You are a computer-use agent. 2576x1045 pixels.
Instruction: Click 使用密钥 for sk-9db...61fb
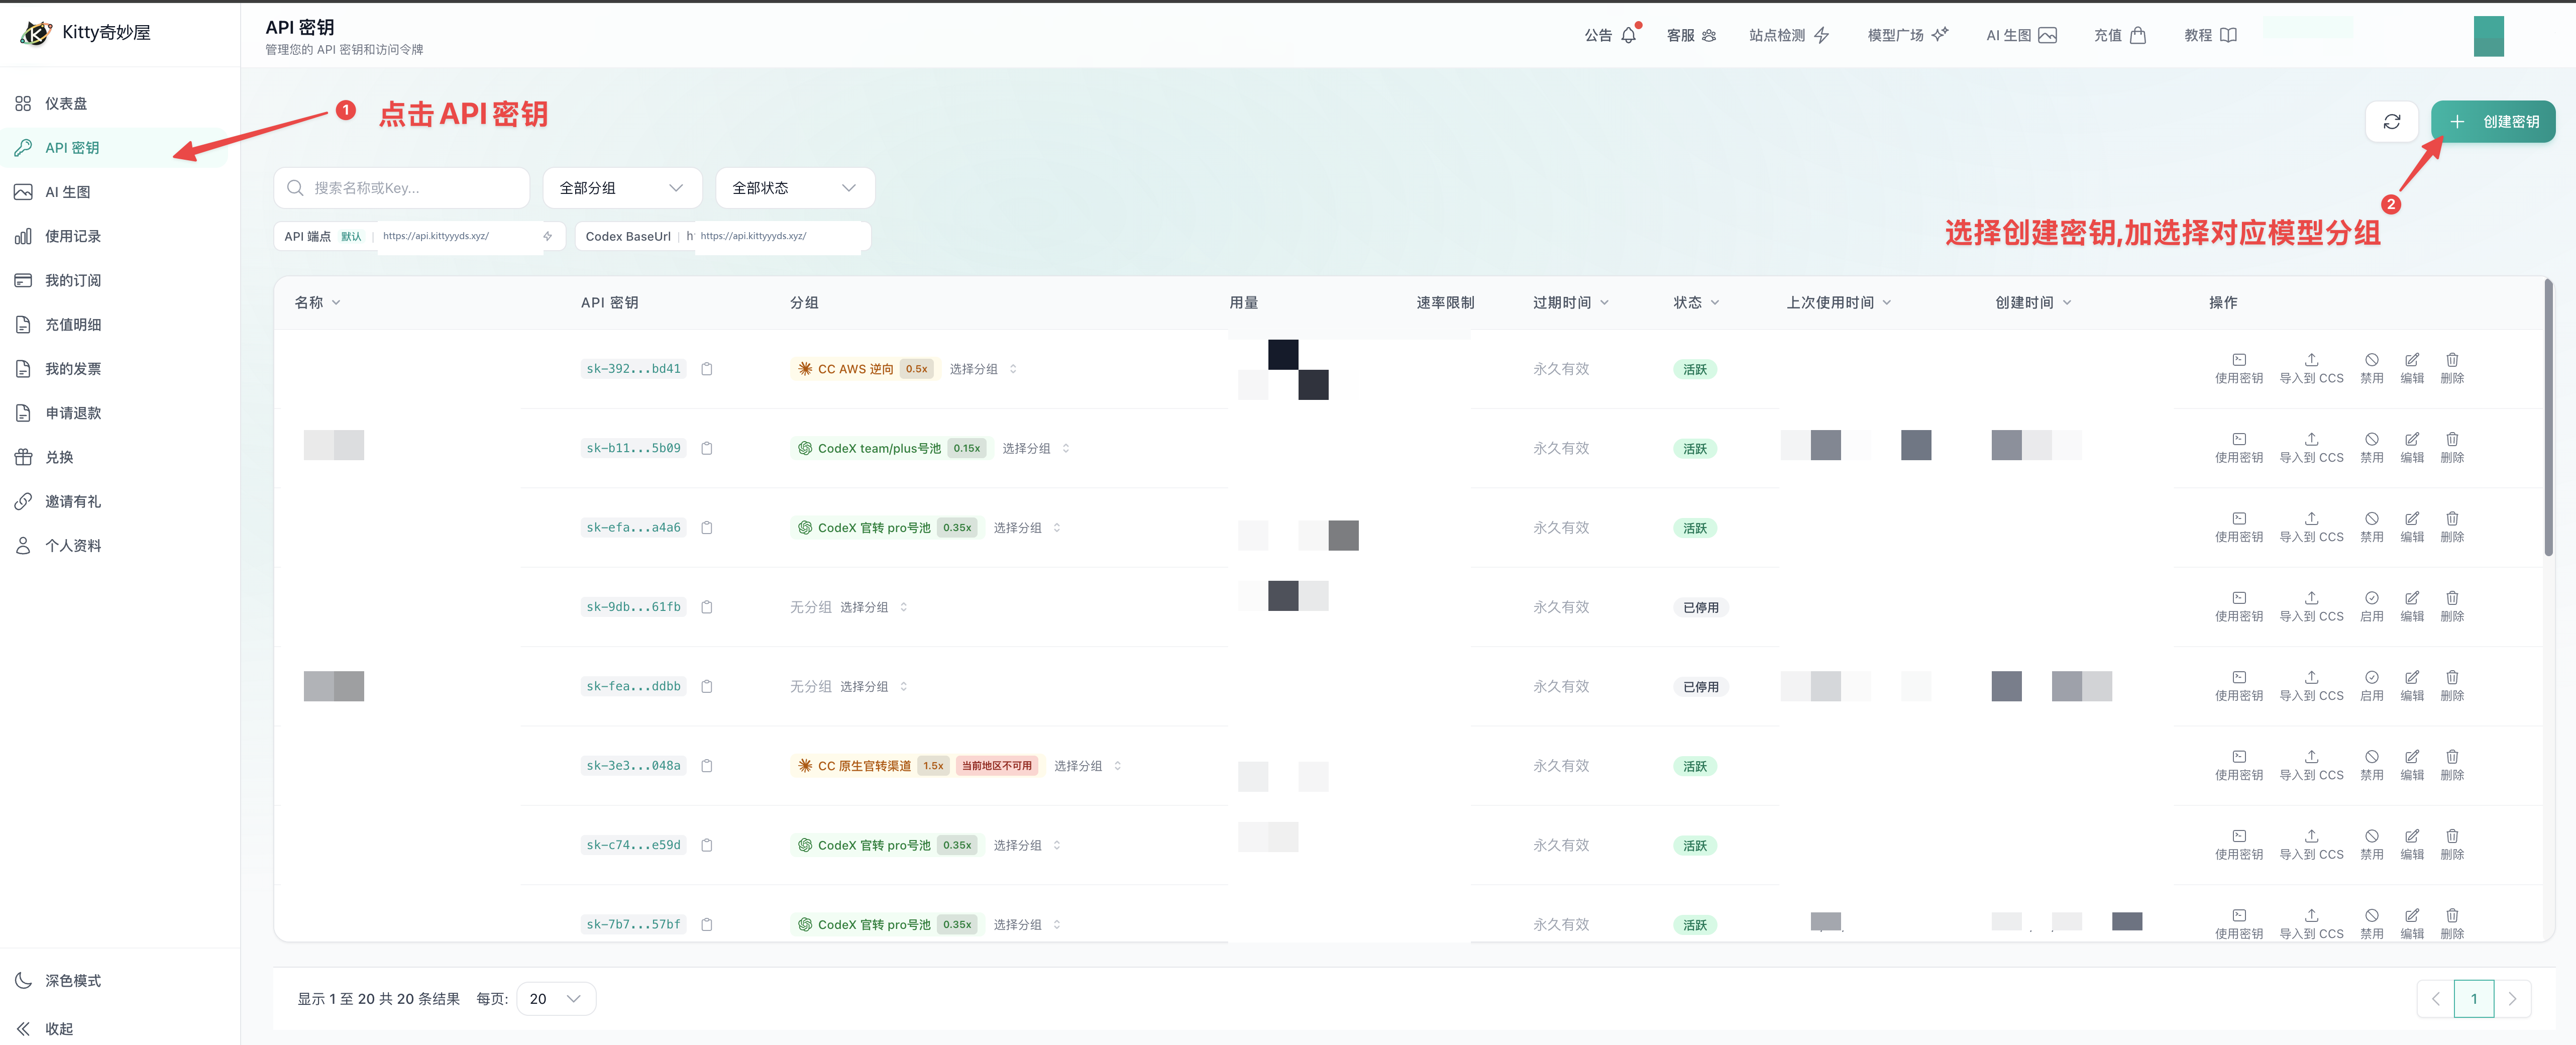tap(2238, 607)
